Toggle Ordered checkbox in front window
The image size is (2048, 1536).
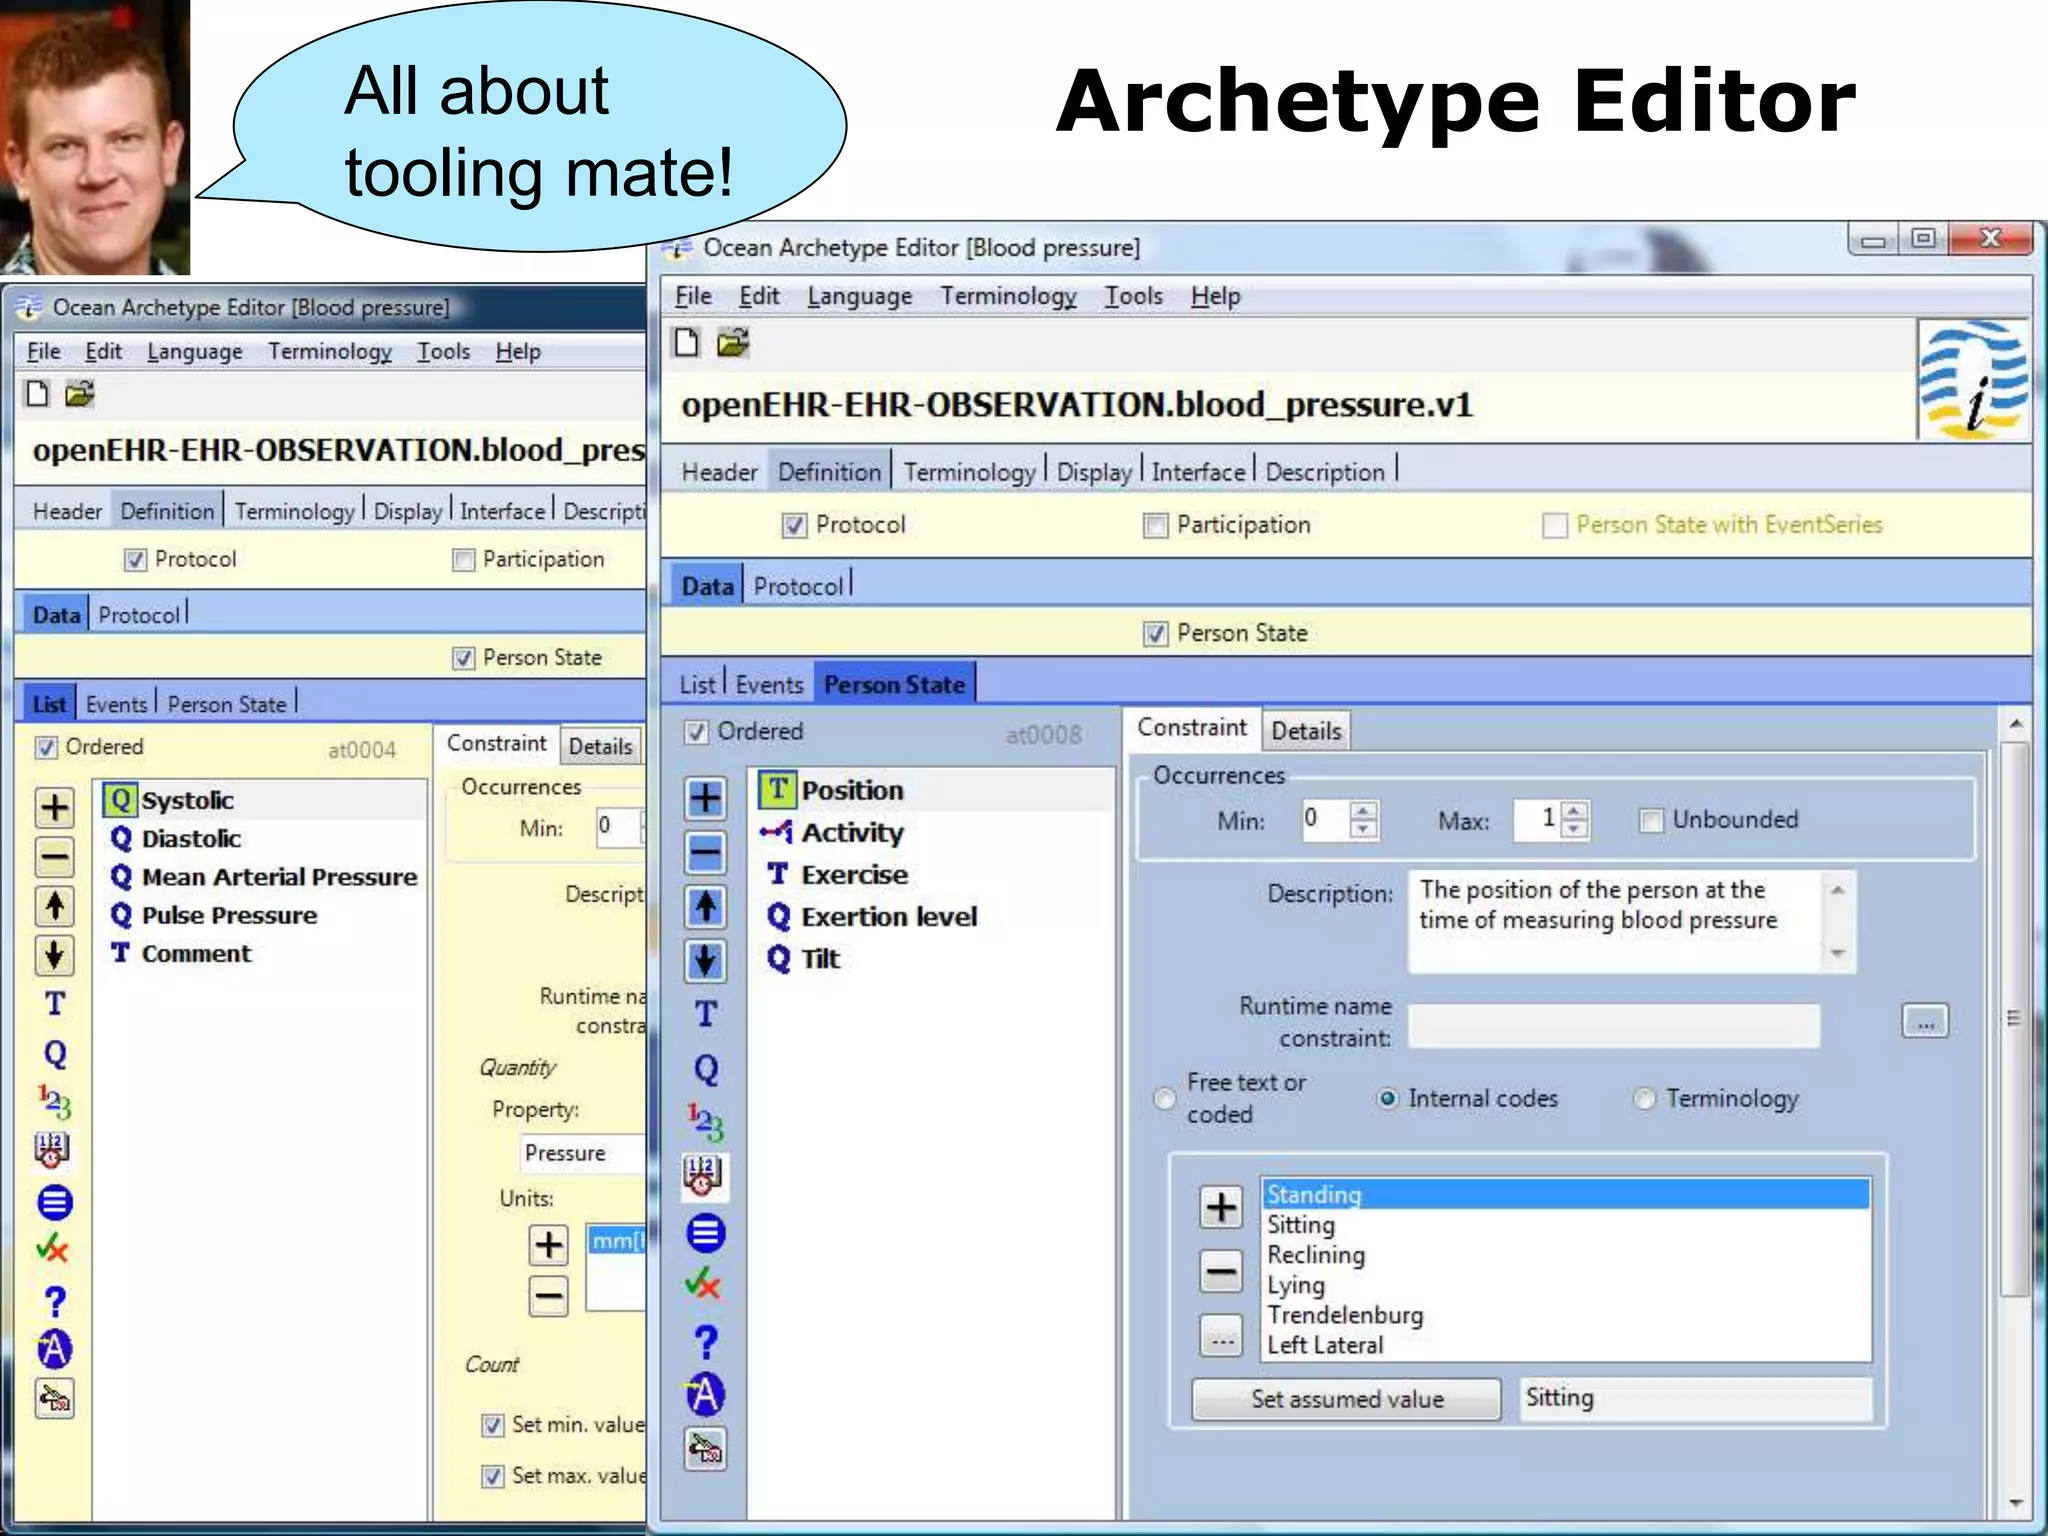(697, 732)
